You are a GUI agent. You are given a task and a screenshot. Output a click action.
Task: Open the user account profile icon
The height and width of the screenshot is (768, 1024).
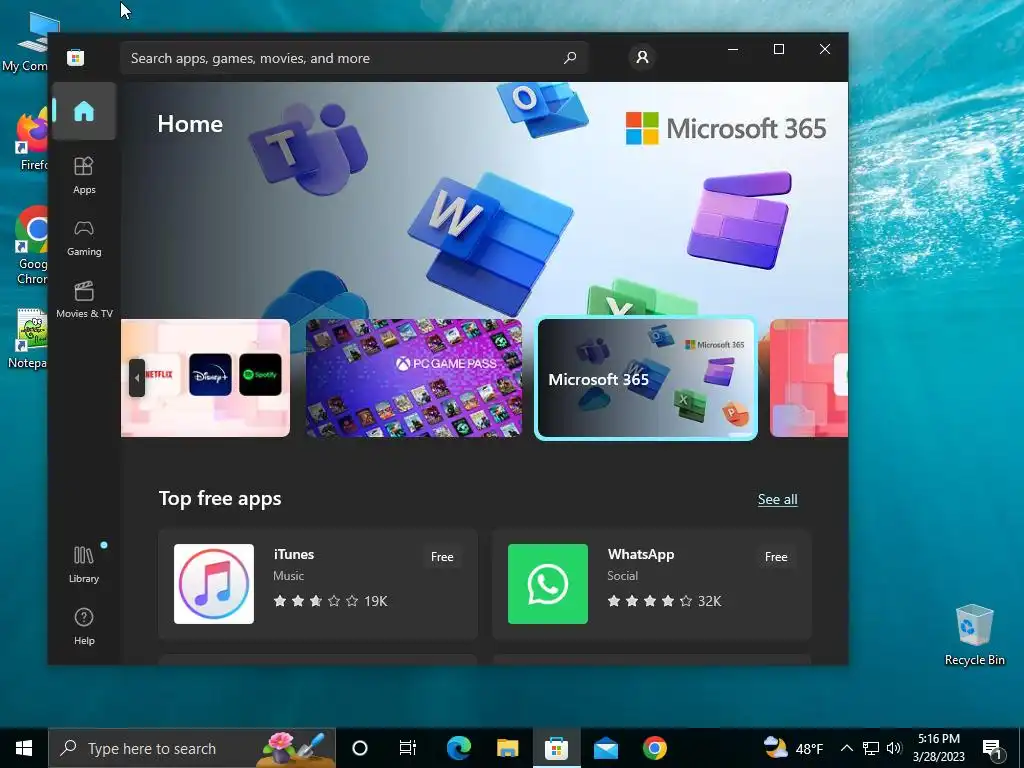[x=643, y=57]
